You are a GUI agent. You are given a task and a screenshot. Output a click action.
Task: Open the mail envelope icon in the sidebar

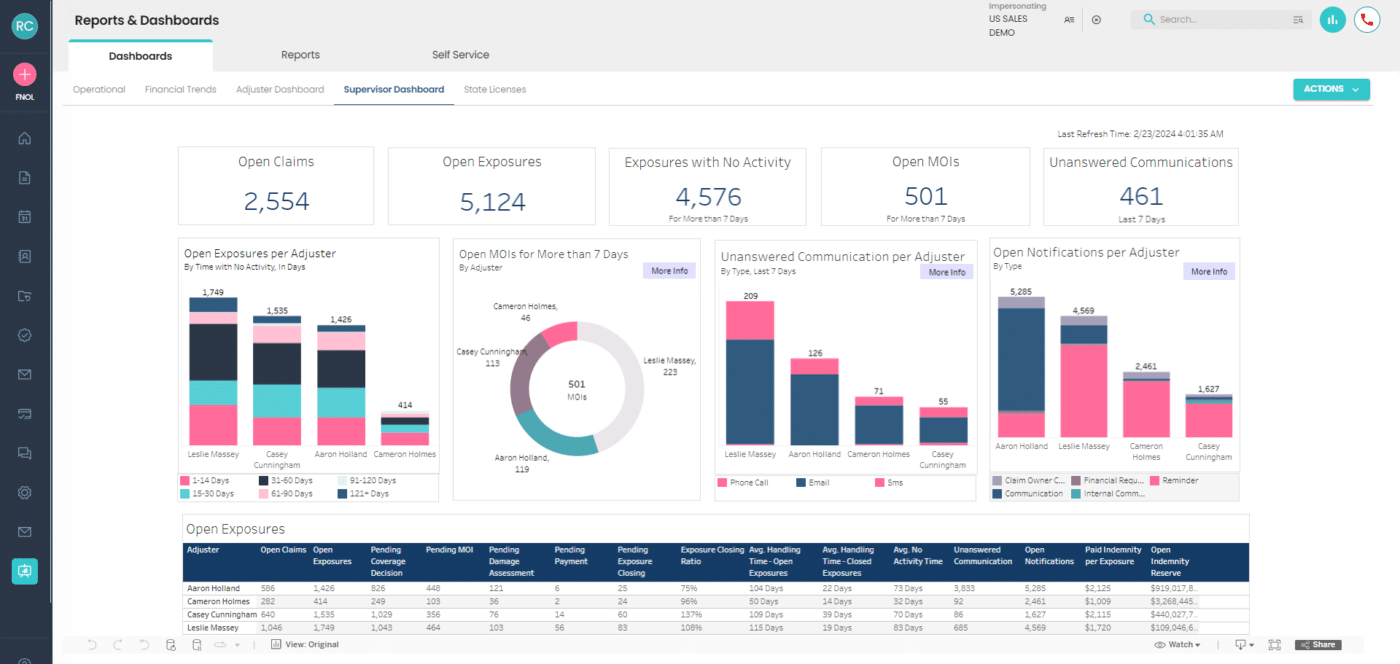click(x=25, y=374)
